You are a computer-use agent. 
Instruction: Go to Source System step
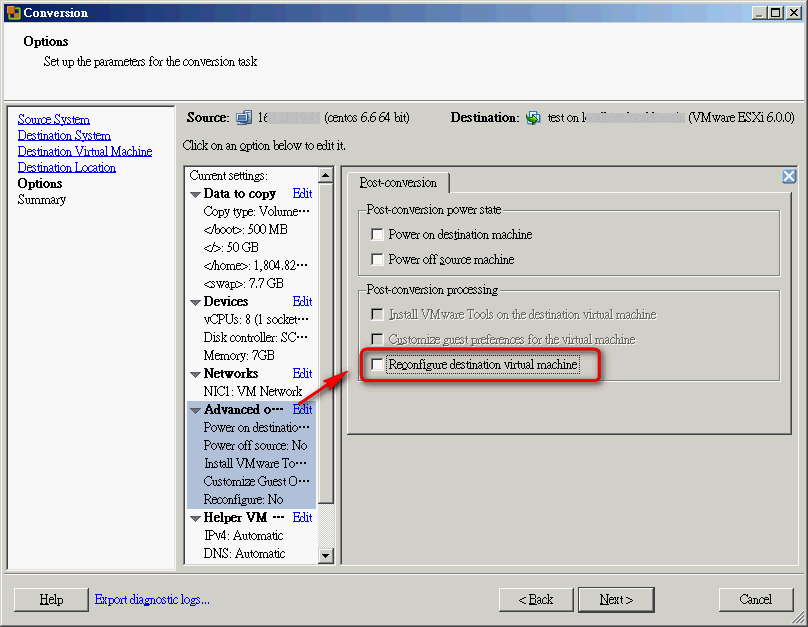pos(54,120)
